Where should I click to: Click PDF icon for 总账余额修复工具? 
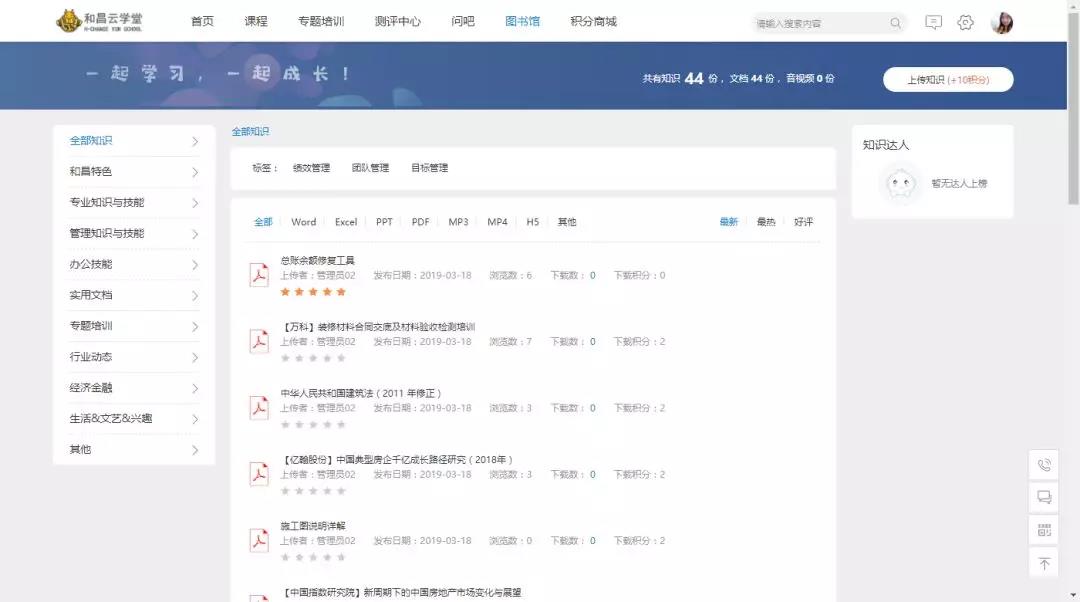click(x=259, y=275)
